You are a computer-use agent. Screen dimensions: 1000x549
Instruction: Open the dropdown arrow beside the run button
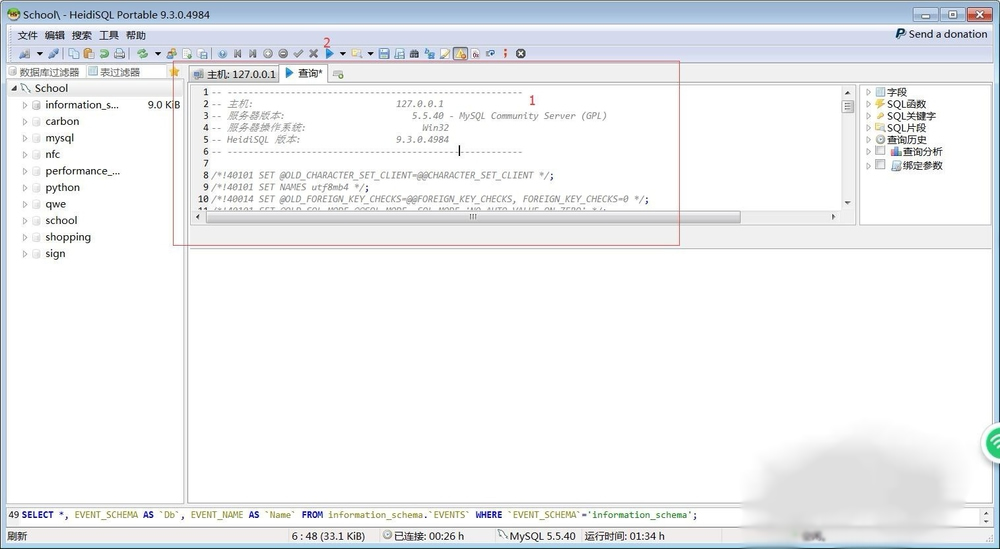(342, 53)
